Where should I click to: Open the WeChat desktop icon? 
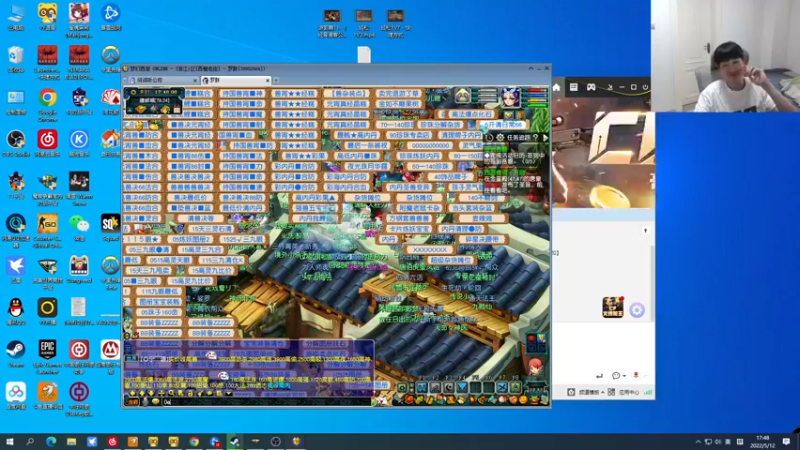pyautogui.click(x=79, y=223)
